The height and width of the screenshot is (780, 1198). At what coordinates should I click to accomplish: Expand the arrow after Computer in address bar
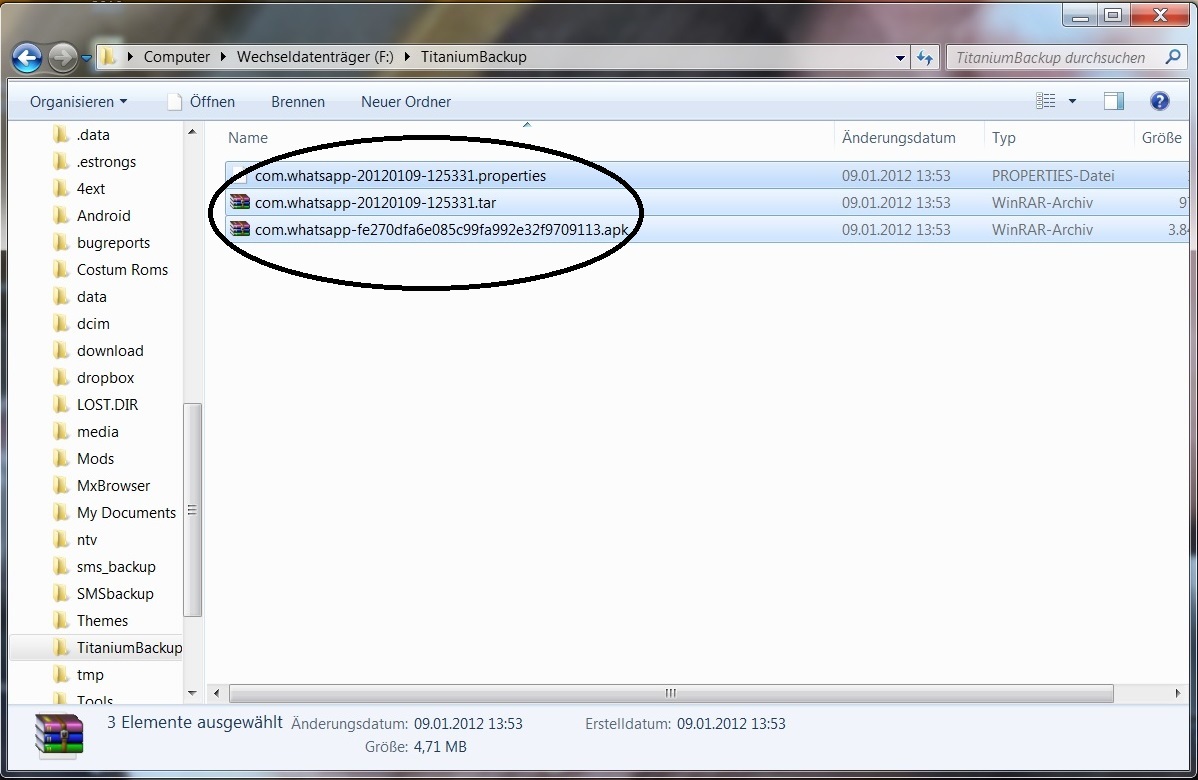pos(223,57)
